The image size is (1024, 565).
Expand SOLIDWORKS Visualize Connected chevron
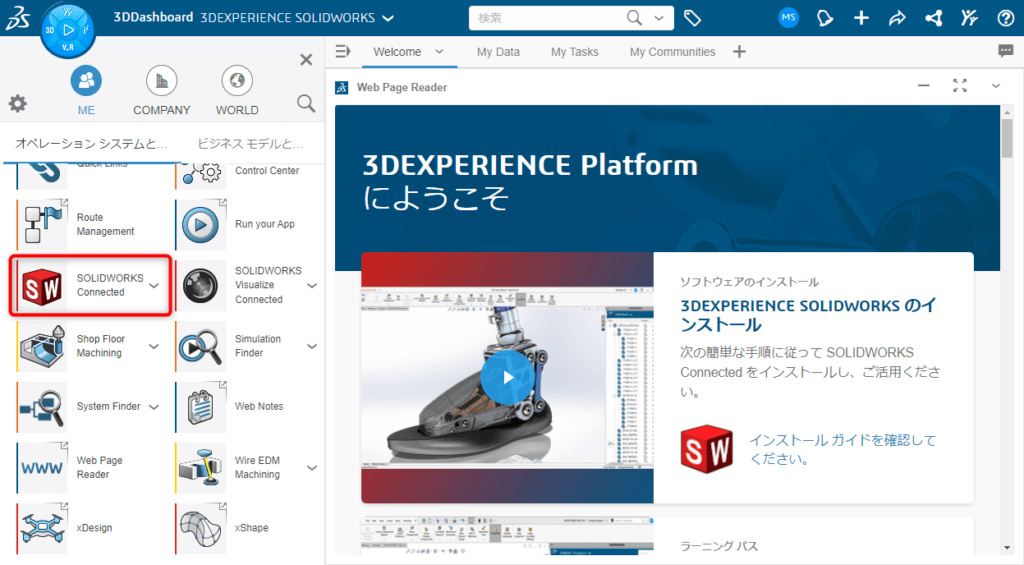tap(312, 285)
